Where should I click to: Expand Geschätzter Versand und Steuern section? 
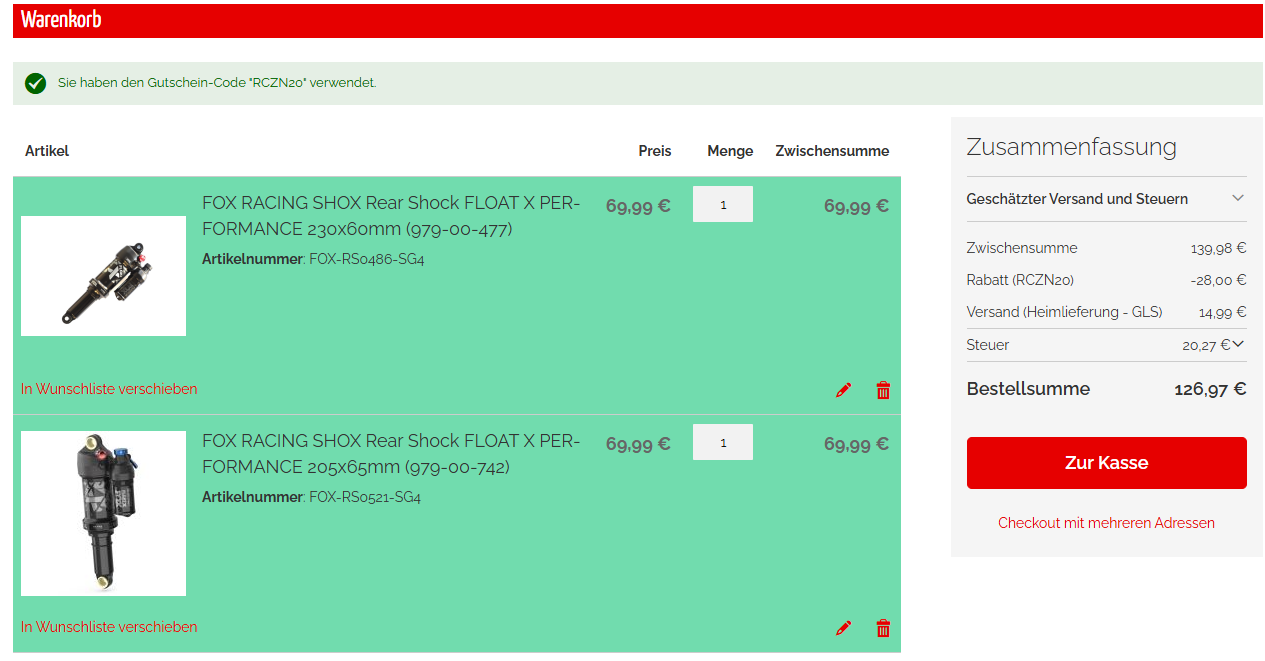[x=1238, y=198]
